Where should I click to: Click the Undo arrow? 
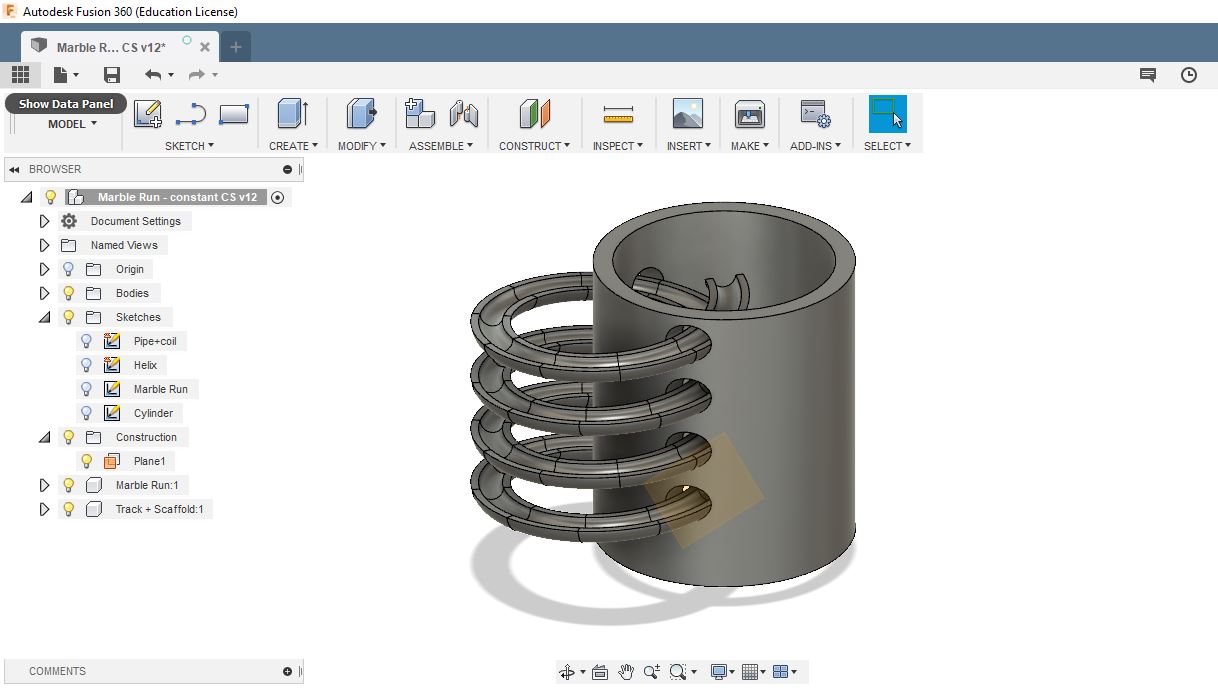pos(152,75)
